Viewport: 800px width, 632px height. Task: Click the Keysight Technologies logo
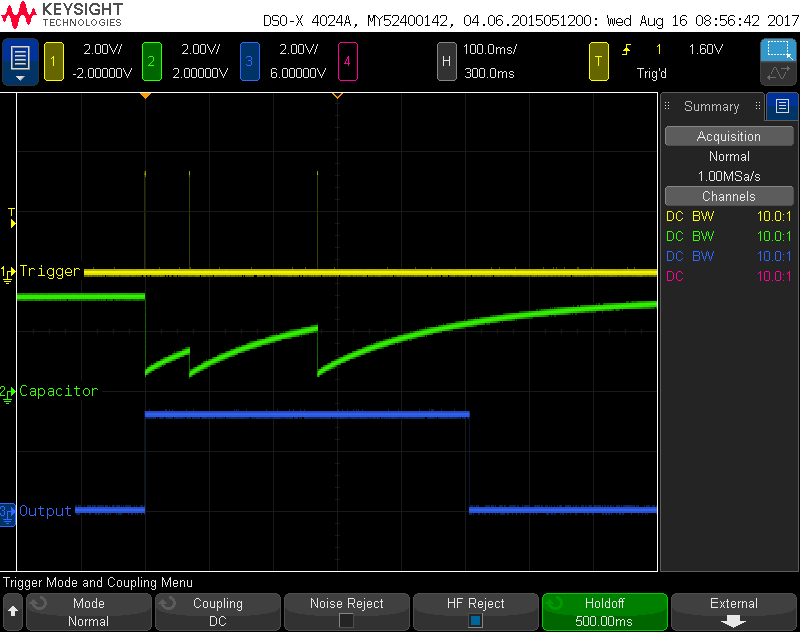[62, 15]
